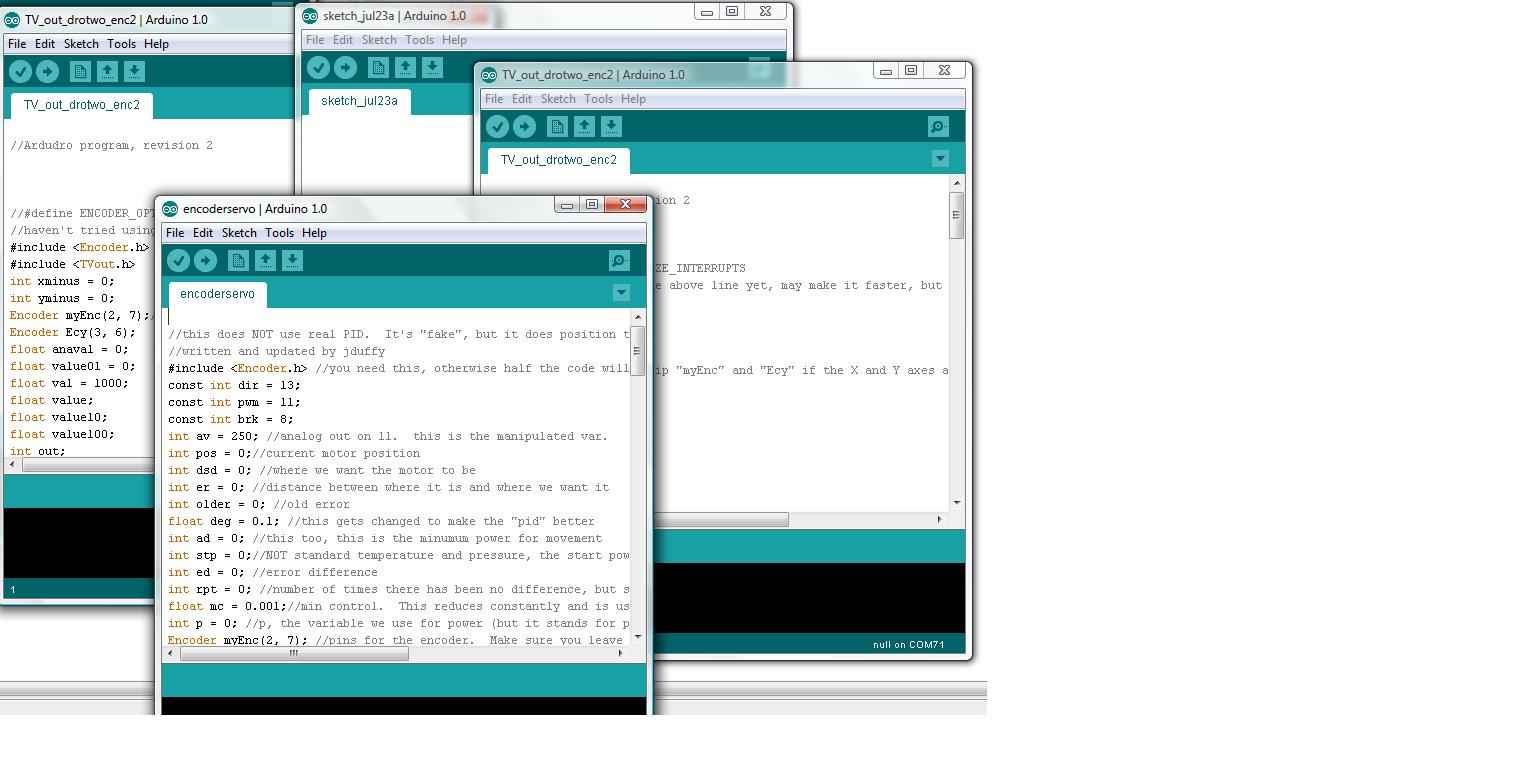The image size is (1538, 757).
Task: Open the Help menu in the encoderservo window
Action: pos(314,233)
